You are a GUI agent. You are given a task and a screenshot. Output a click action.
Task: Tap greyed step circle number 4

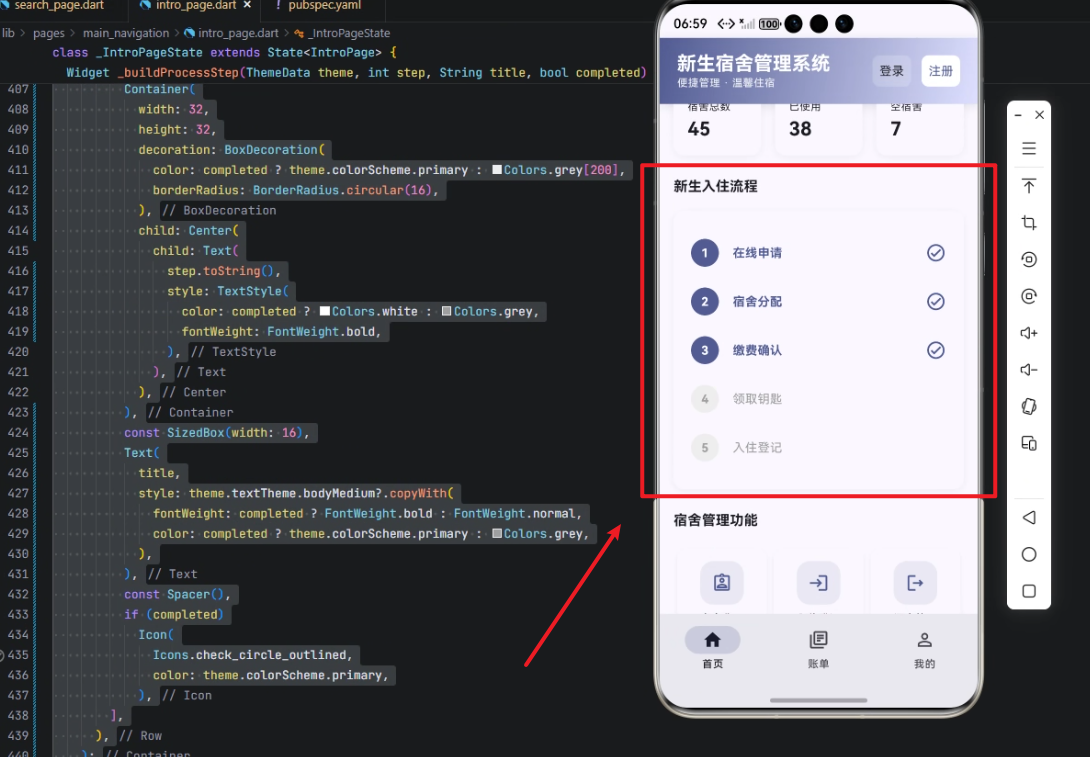pyautogui.click(x=704, y=399)
